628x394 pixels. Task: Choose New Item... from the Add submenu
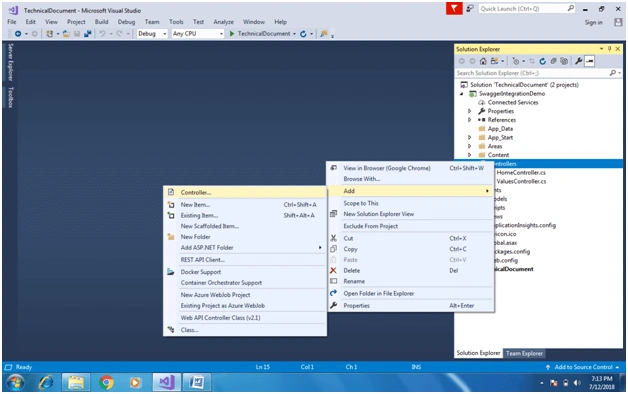coord(245,205)
